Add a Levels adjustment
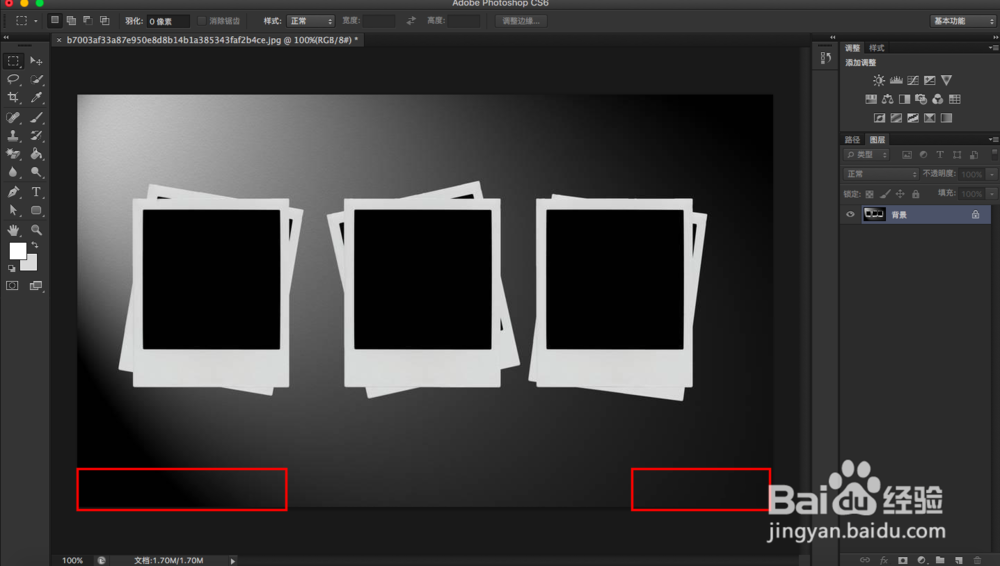The height and width of the screenshot is (566, 1000). point(896,80)
